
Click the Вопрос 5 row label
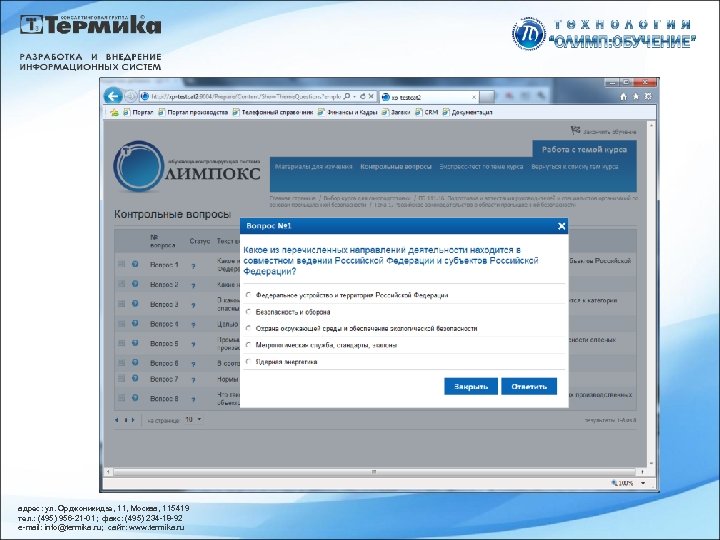point(164,343)
